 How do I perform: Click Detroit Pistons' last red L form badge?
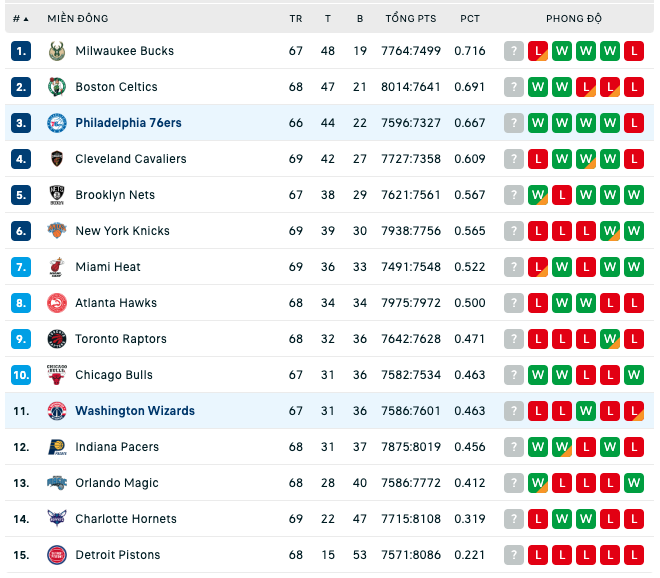coord(634,555)
